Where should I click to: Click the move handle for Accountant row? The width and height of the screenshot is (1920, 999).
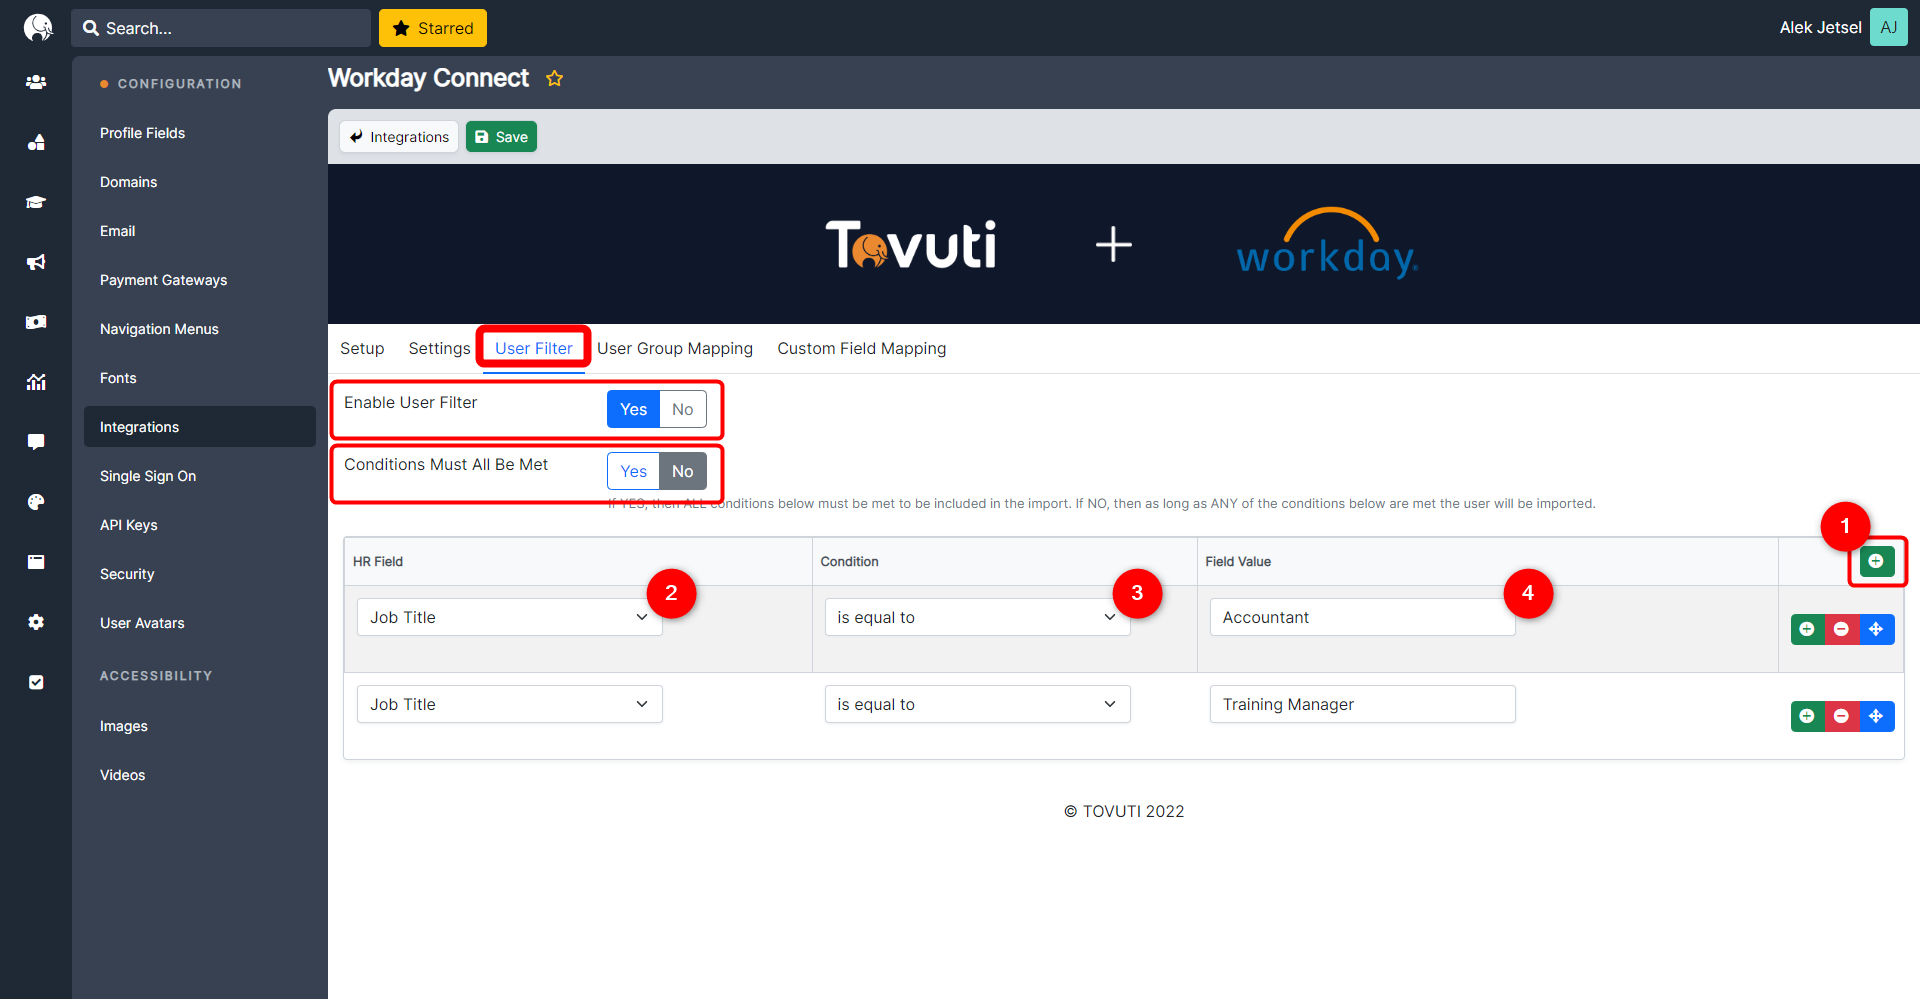coord(1876,629)
